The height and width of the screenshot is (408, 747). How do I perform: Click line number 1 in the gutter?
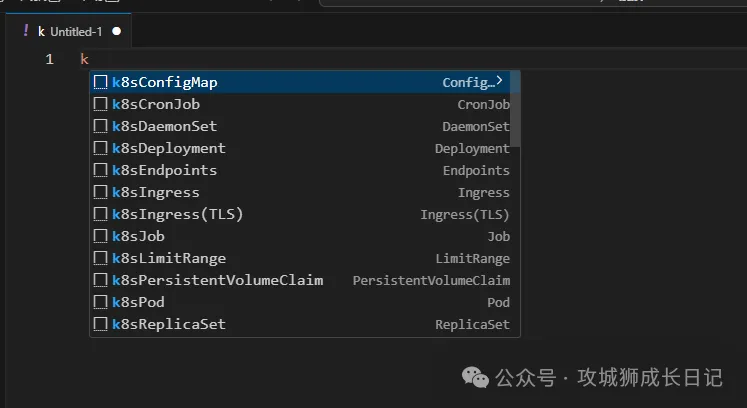click(49, 60)
